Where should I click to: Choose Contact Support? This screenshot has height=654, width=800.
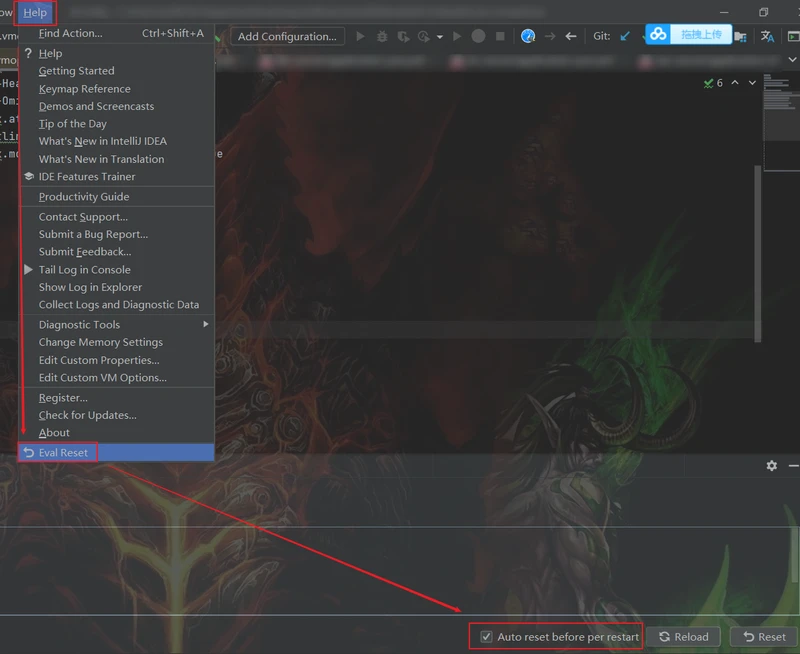pos(117,217)
